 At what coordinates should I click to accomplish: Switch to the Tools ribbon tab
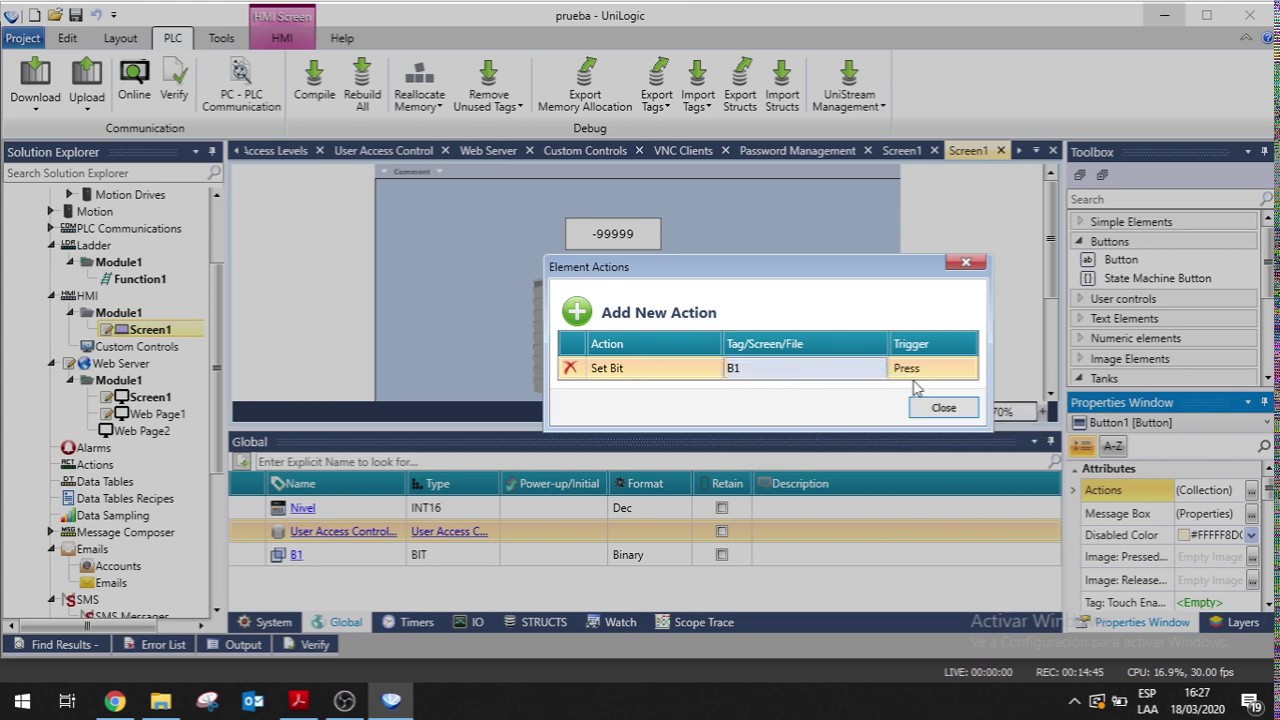[x=221, y=38]
